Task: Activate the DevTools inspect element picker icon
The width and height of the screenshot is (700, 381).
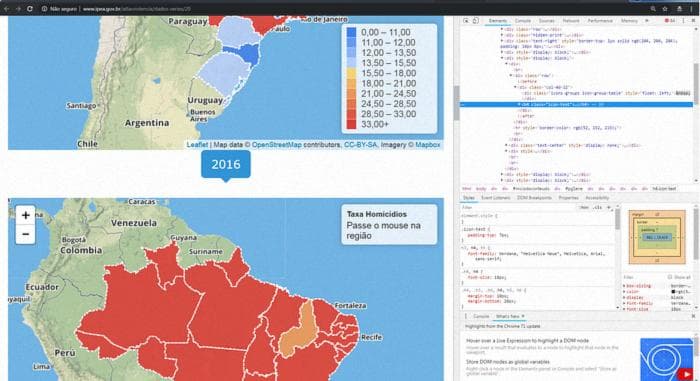Action: coord(466,21)
